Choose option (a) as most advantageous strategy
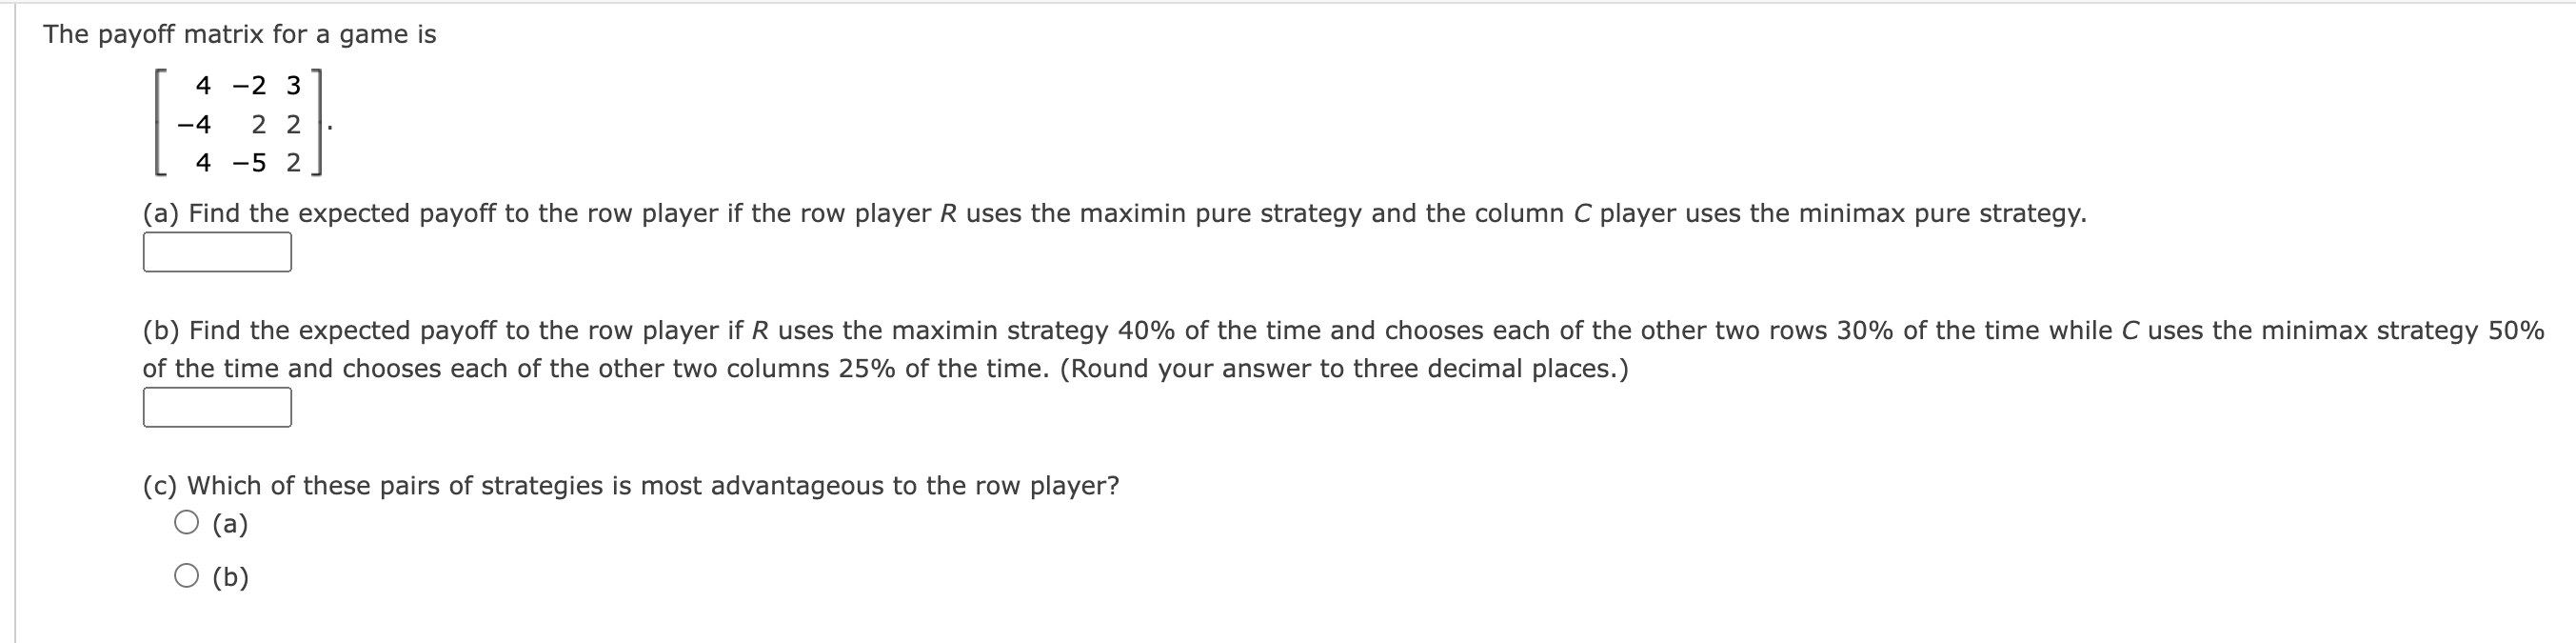The image size is (2576, 643). pyautogui.click(x=186, y=520)
